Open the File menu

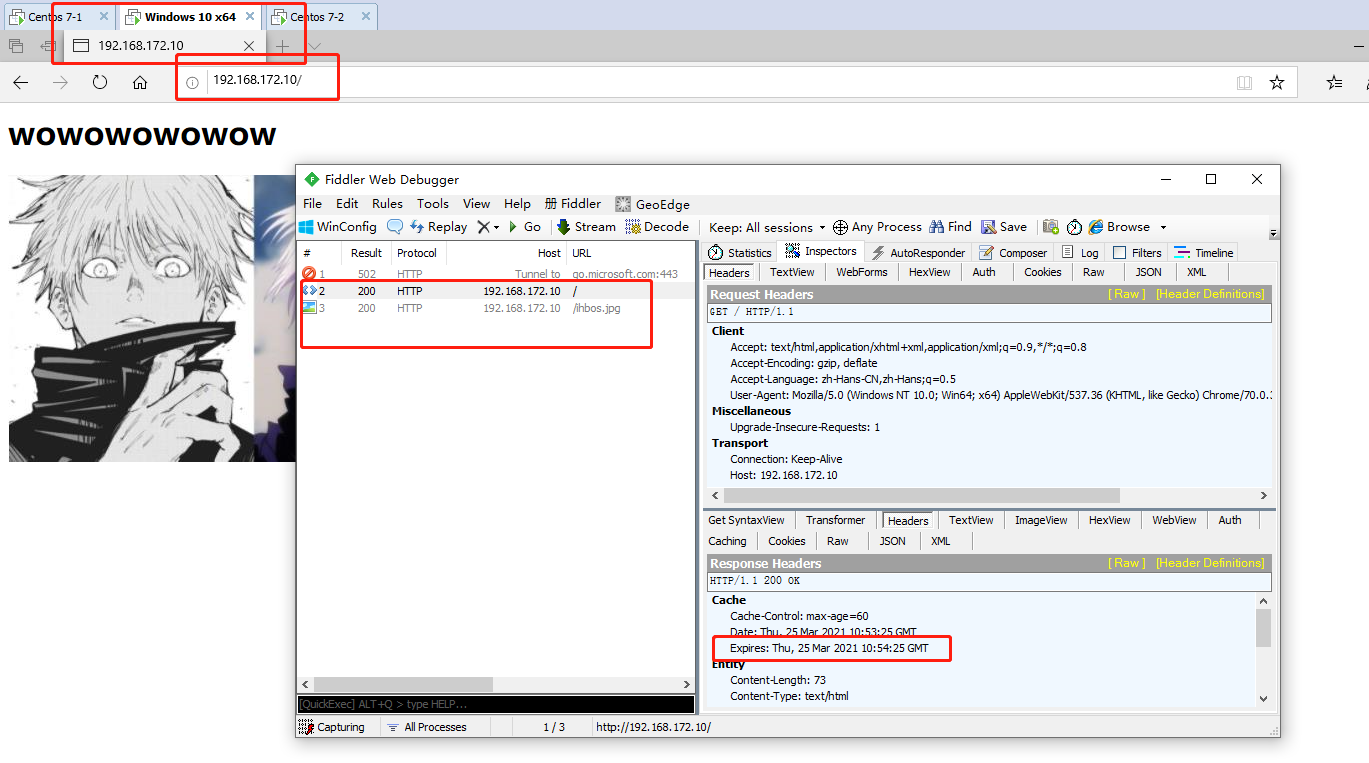point(313,204)
